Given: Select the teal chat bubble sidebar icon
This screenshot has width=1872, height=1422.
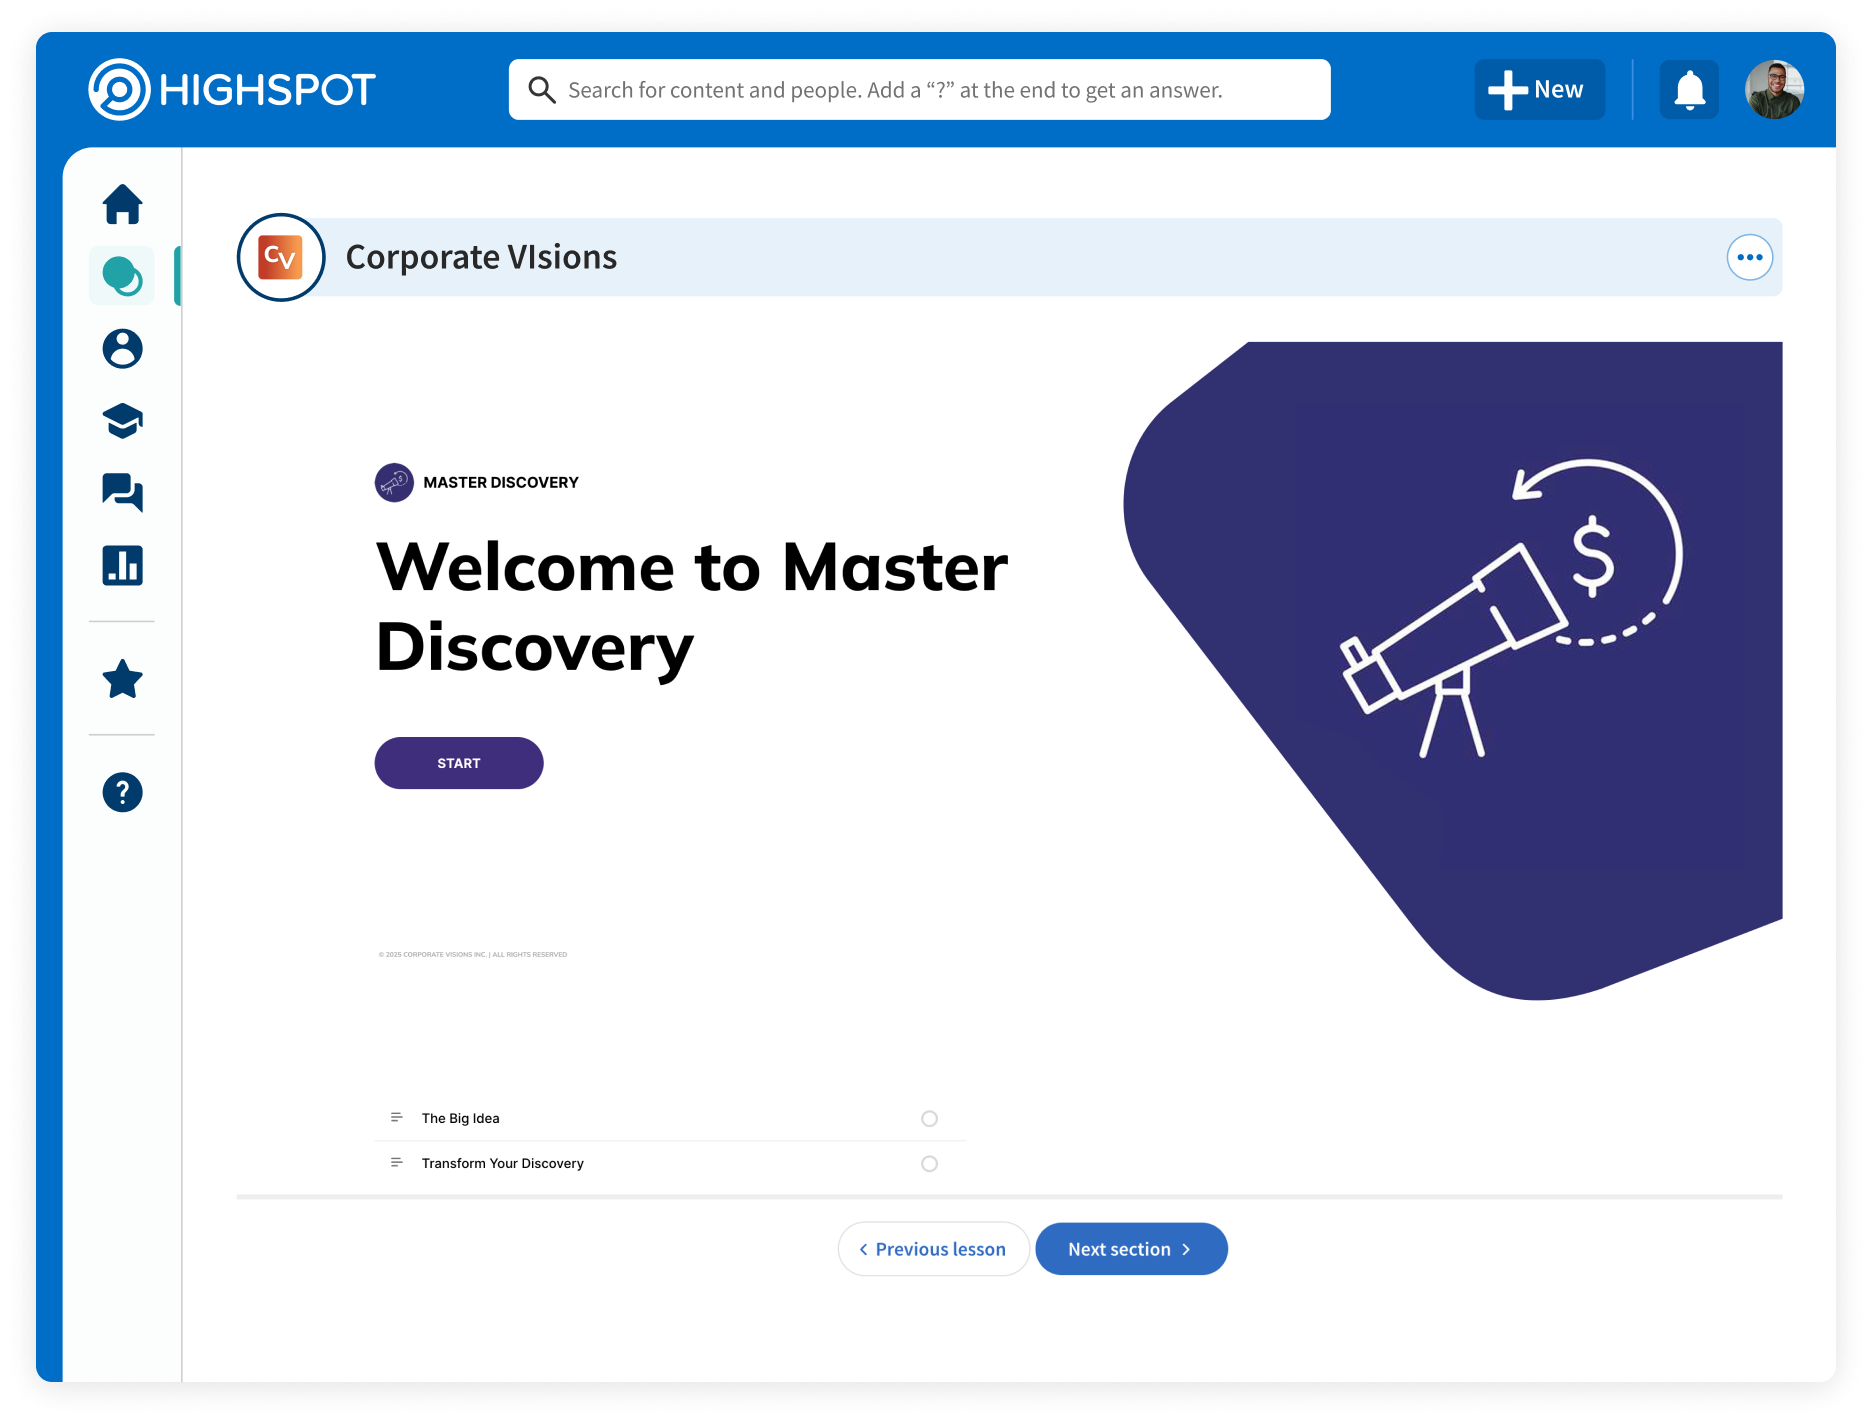Looking at the screenshot, I should pyautogui.click(x=122, y=276).
